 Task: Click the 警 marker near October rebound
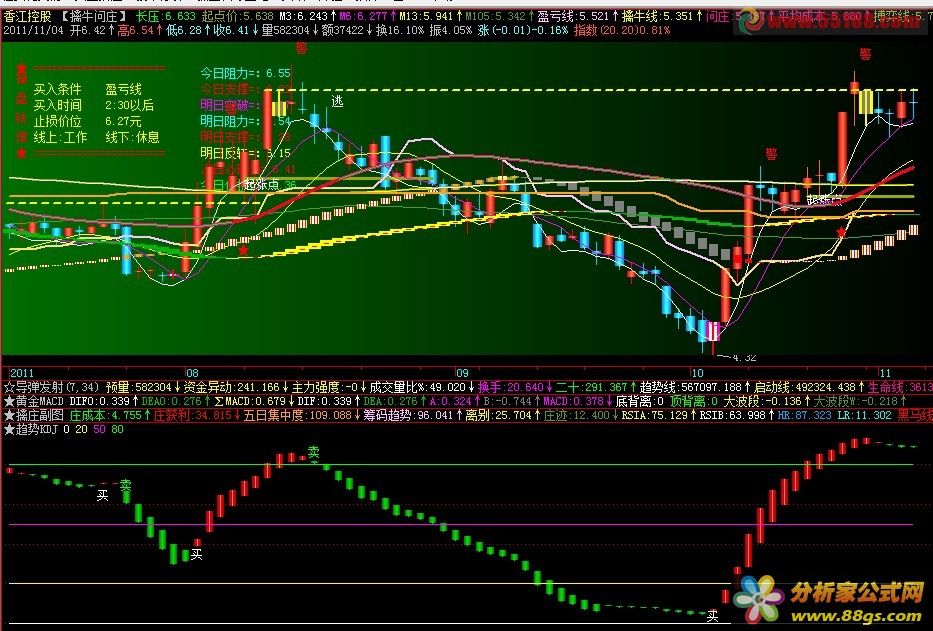click(x=772, y=154)
